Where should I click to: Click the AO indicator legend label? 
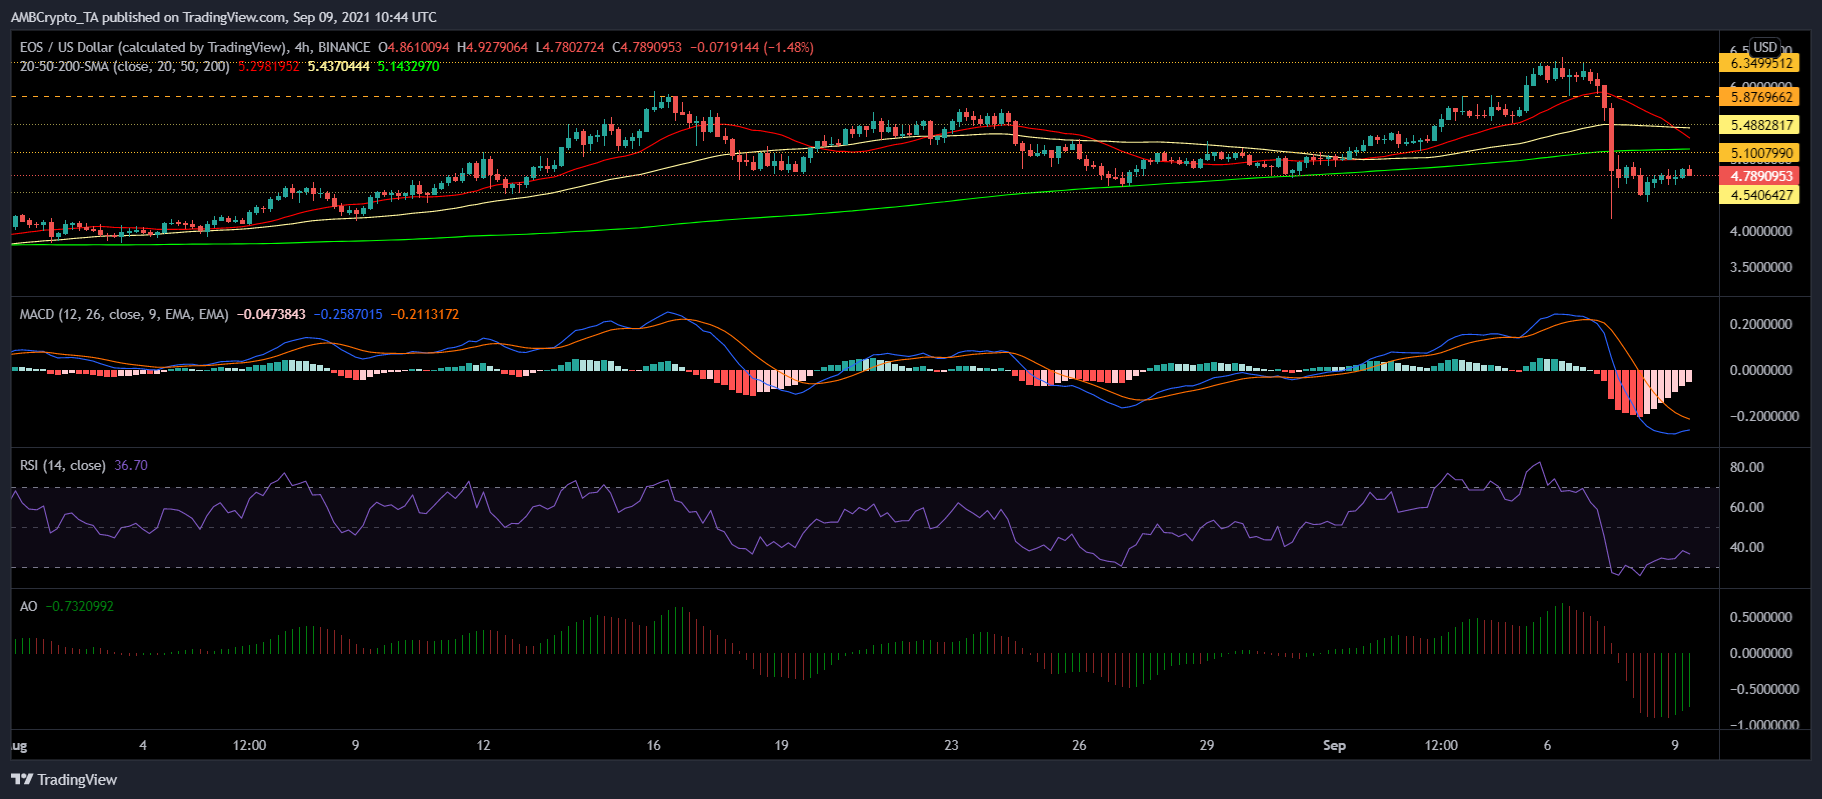[x=29, y=606]
